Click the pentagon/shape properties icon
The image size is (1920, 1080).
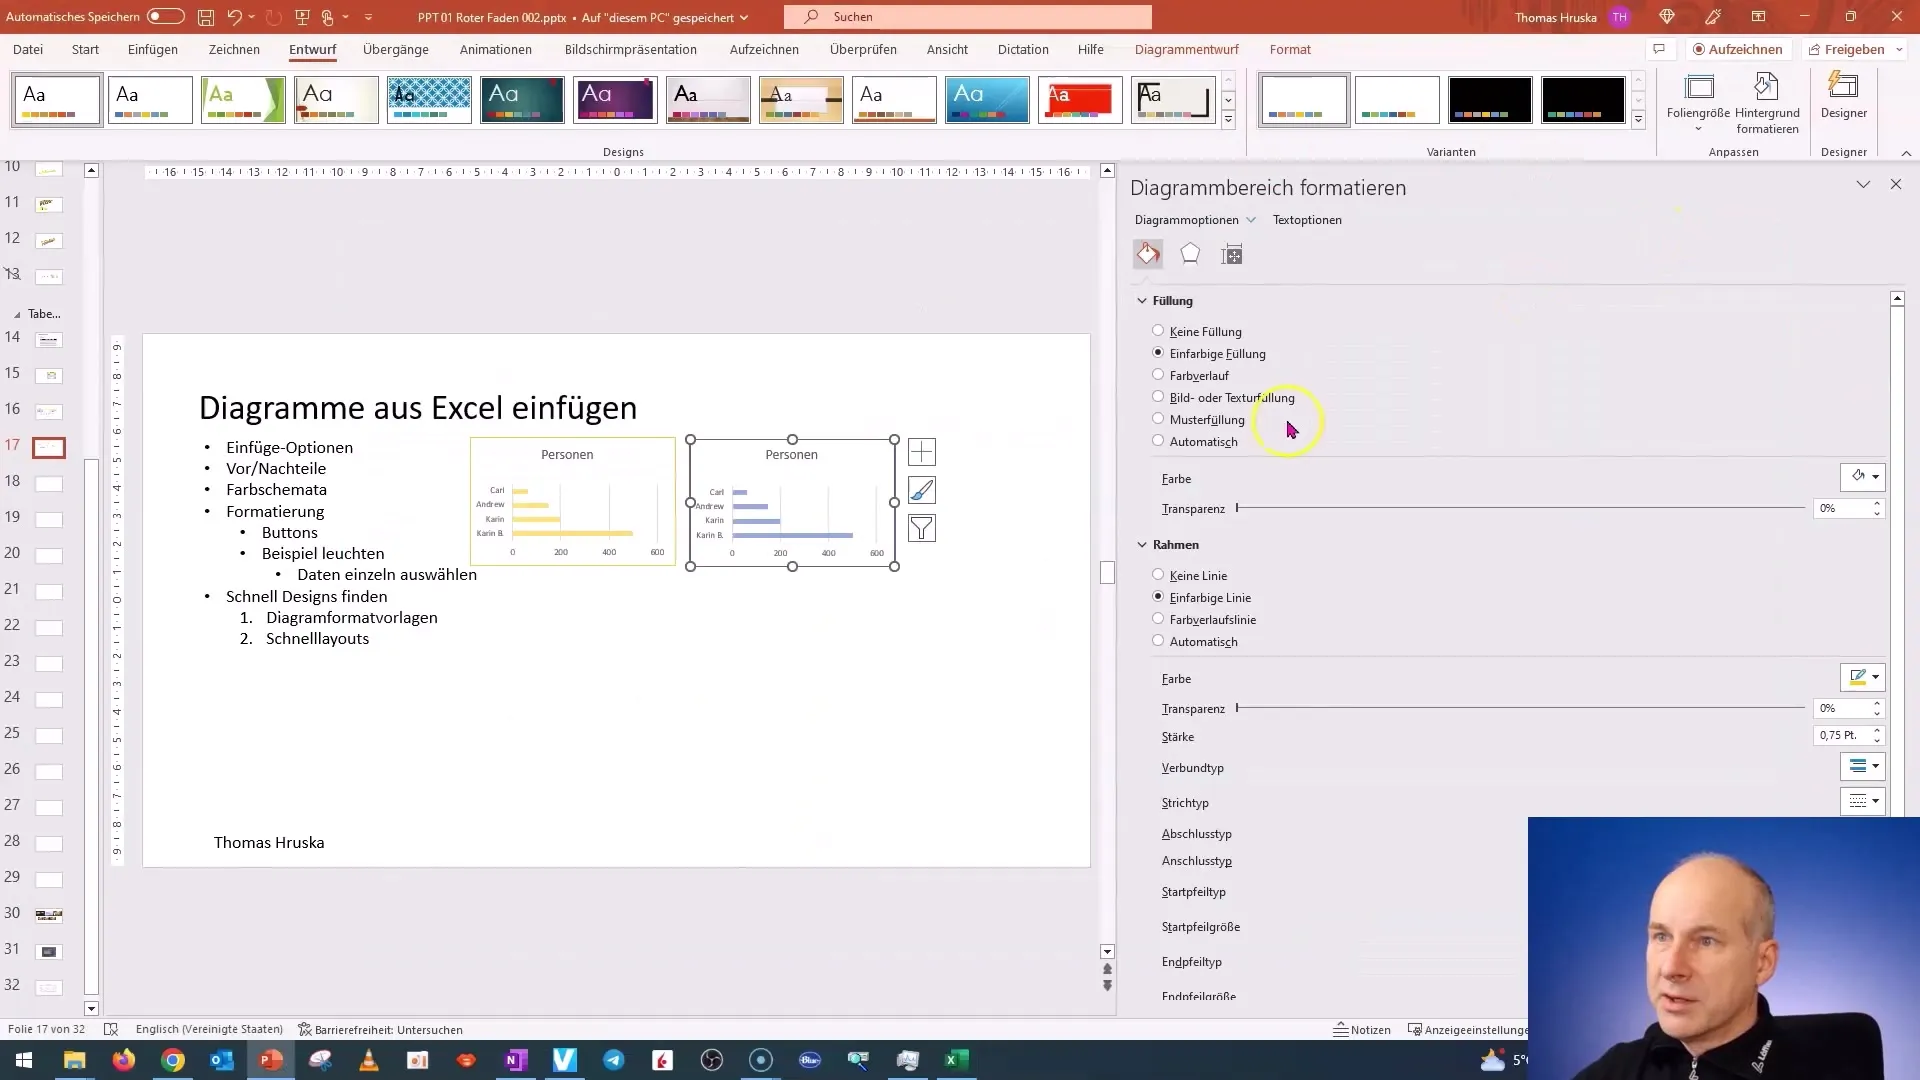[x=1189, y=253]
